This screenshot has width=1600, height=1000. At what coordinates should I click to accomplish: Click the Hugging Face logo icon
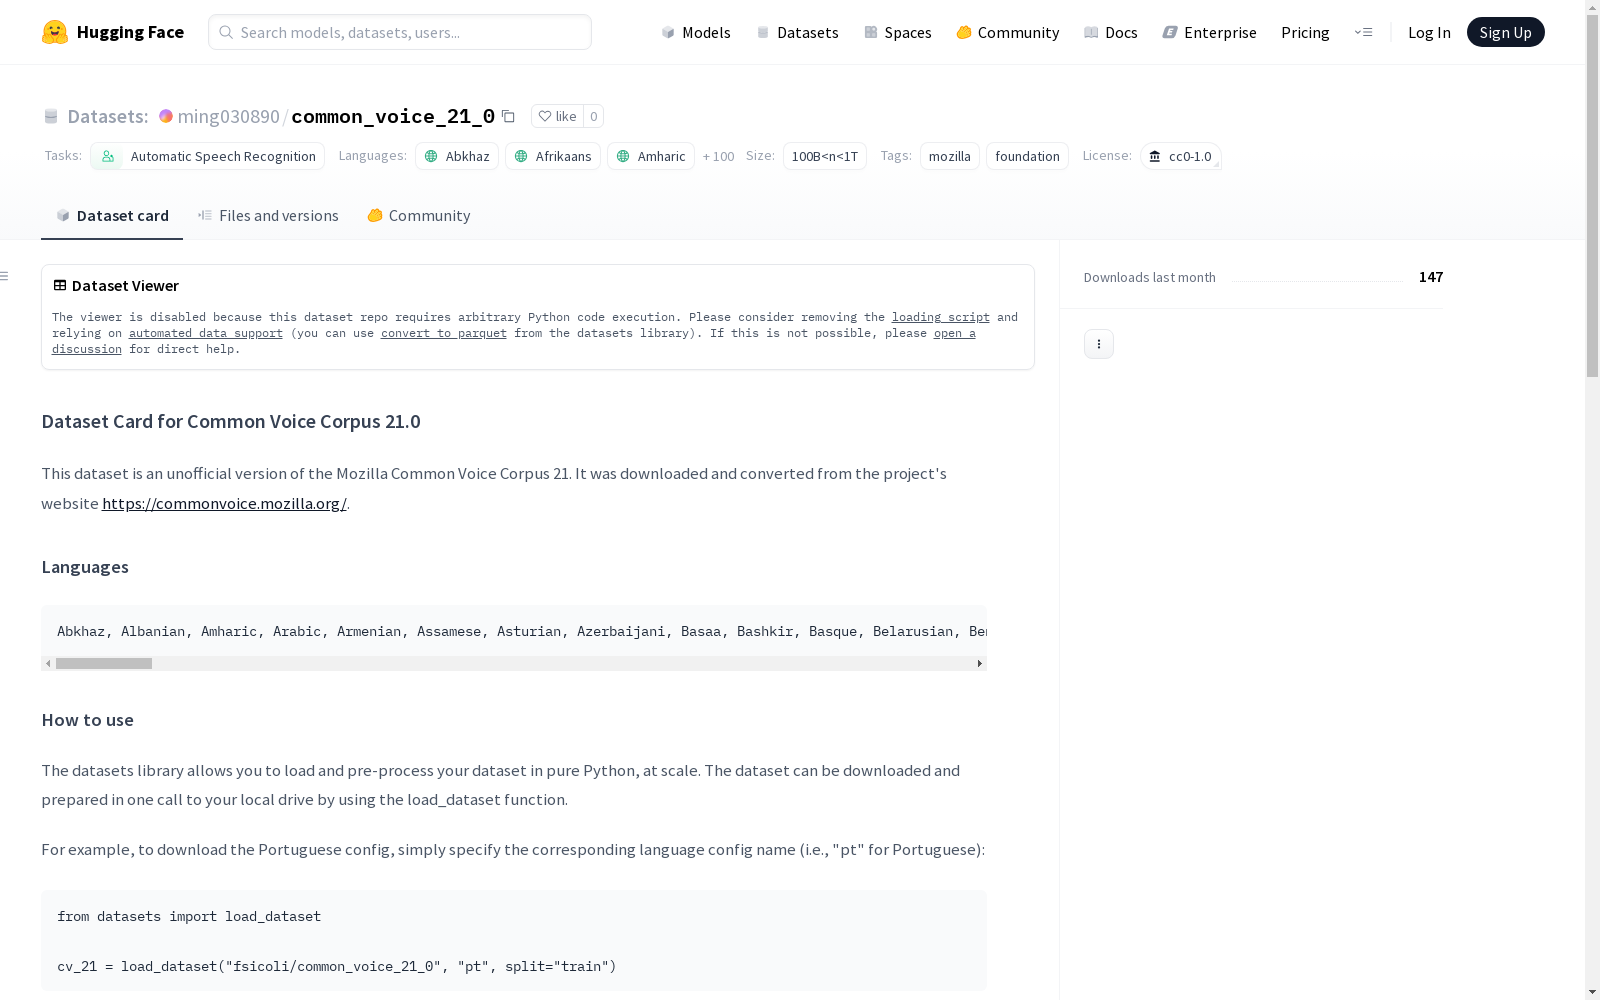(x=55, y=32)
